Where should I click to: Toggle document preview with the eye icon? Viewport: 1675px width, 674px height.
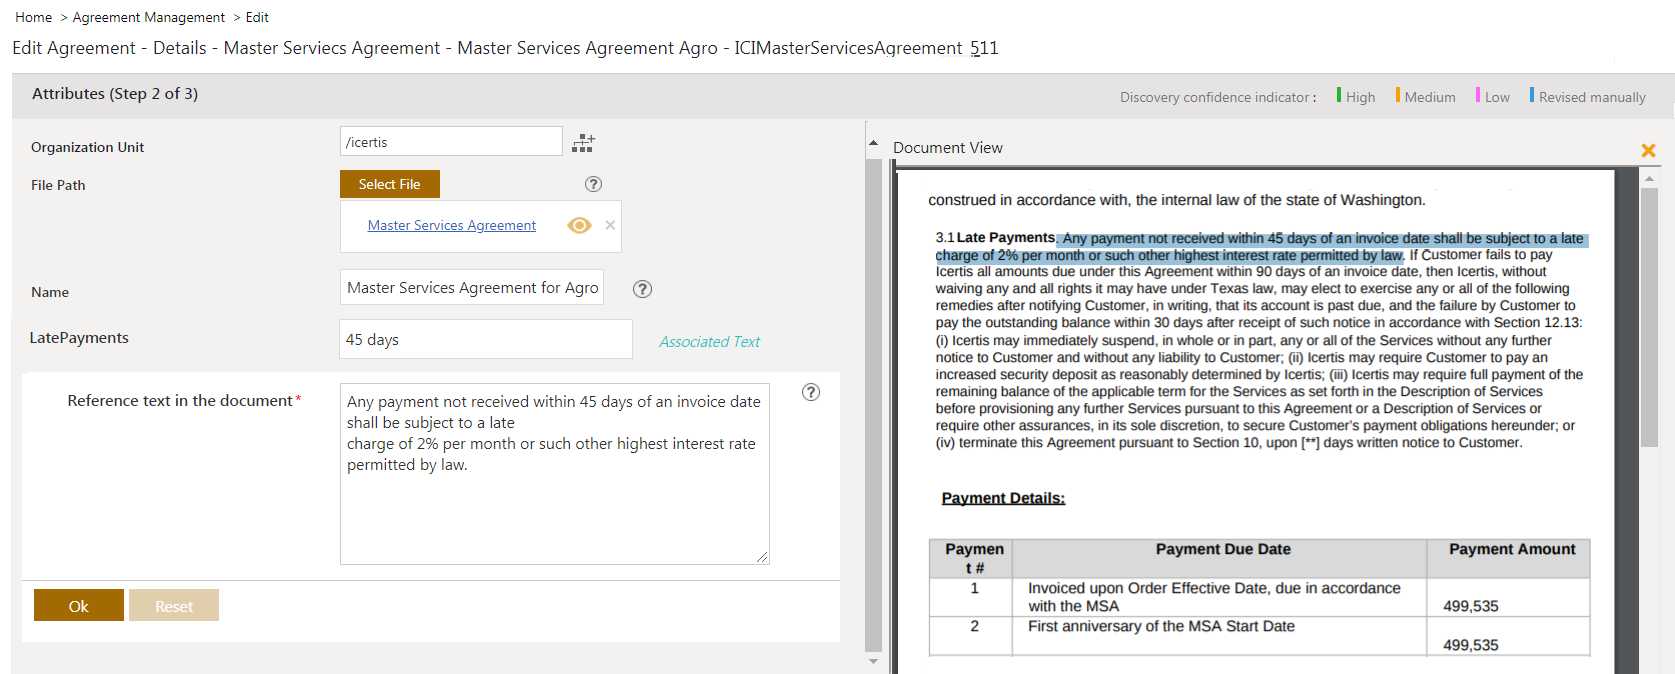(579, 225)
